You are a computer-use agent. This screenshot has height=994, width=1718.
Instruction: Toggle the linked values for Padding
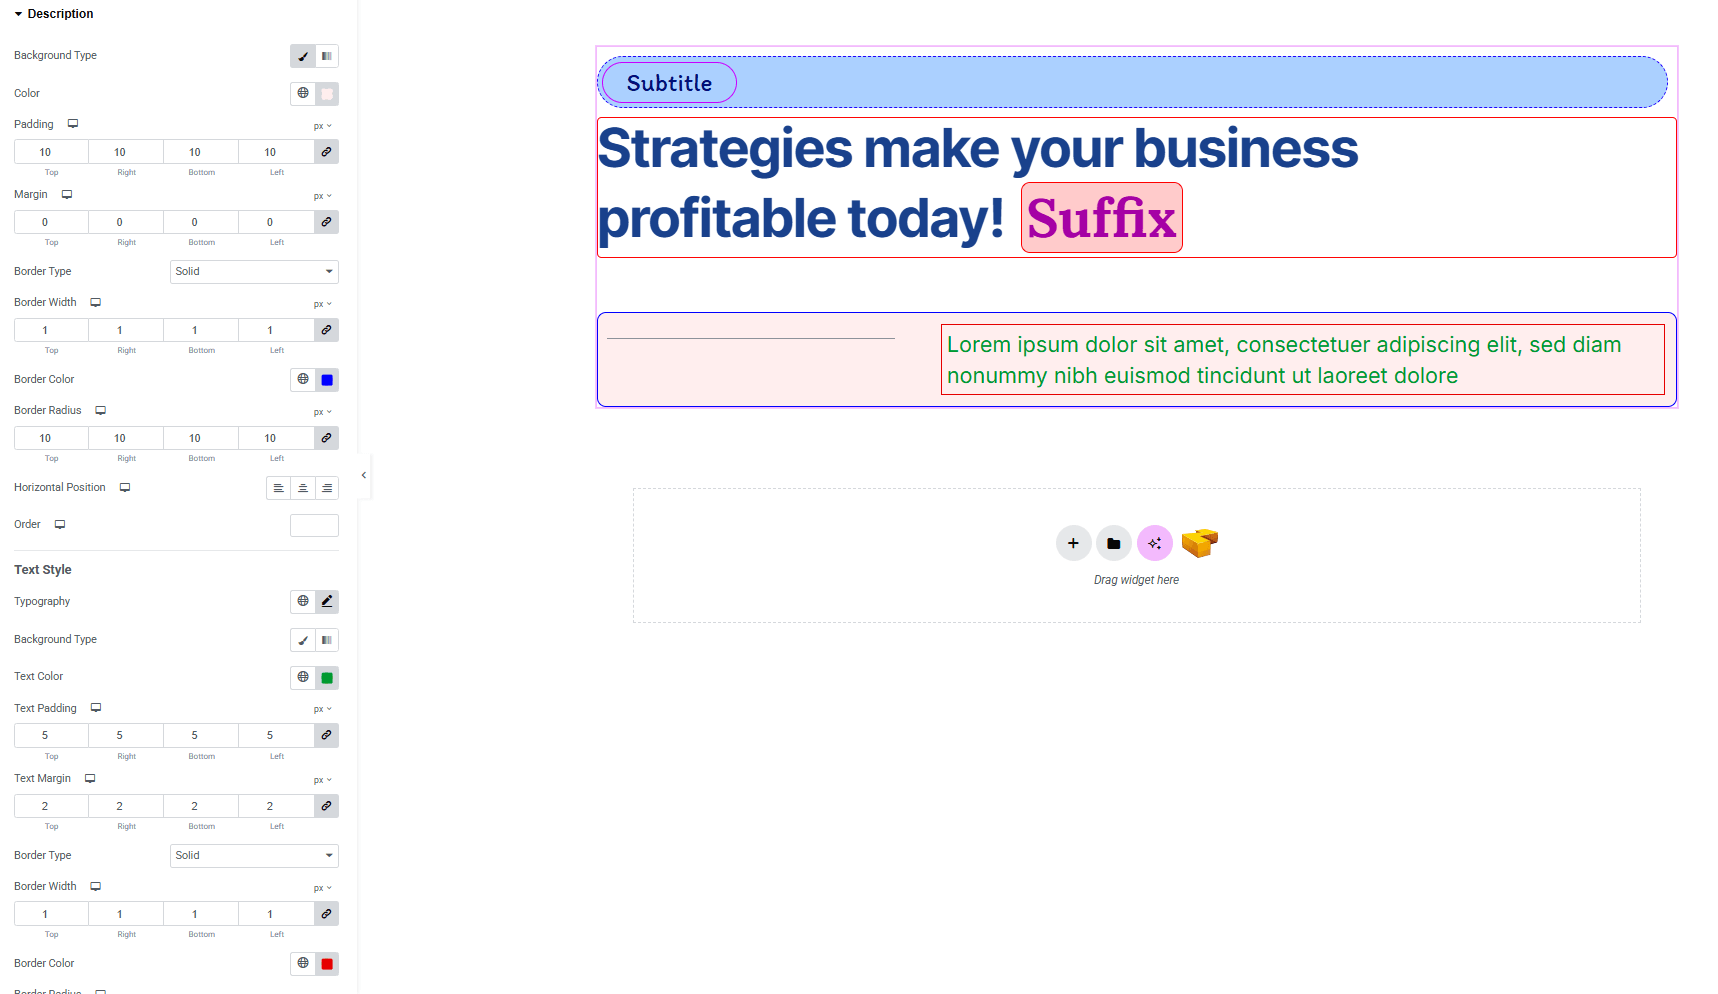tap(327, 152)
